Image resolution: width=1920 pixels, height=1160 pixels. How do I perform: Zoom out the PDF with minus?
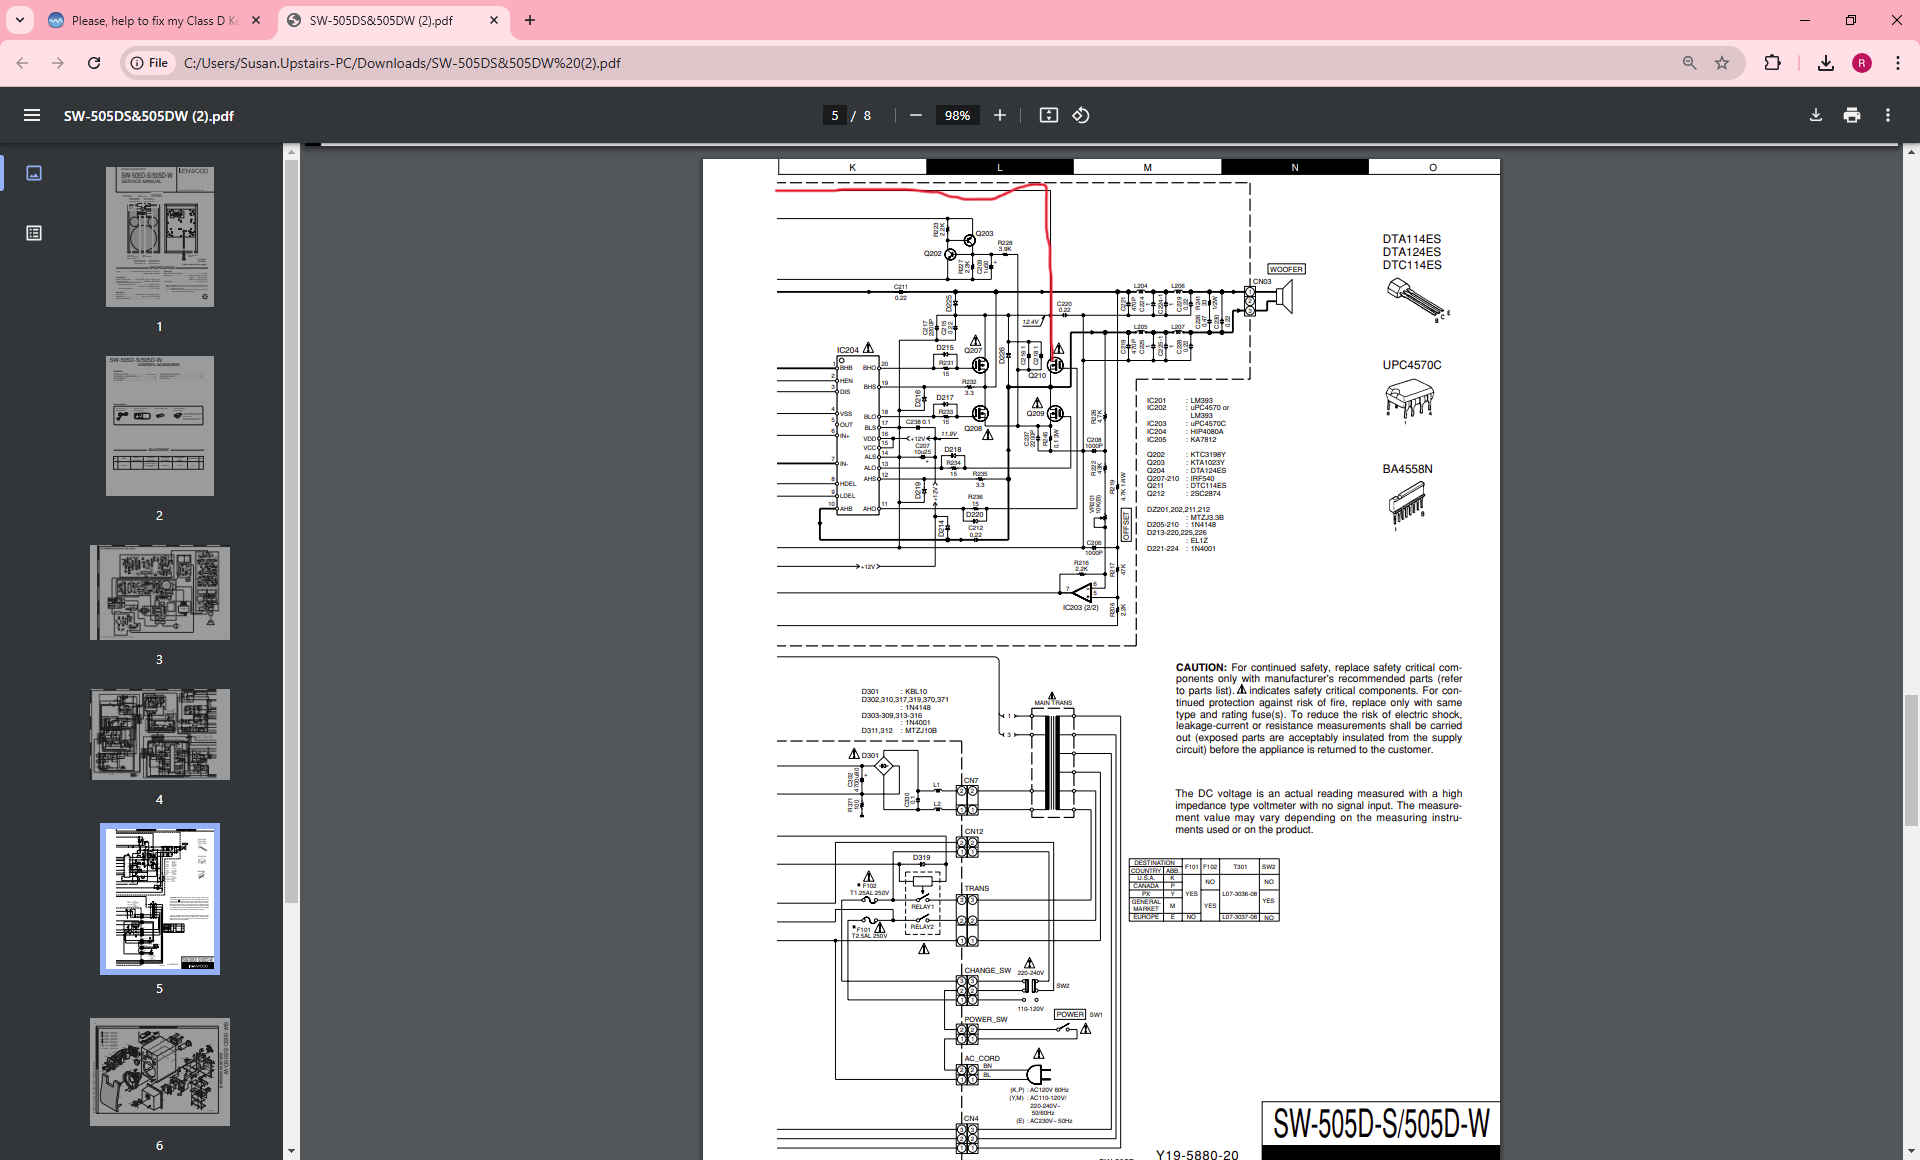915,116
